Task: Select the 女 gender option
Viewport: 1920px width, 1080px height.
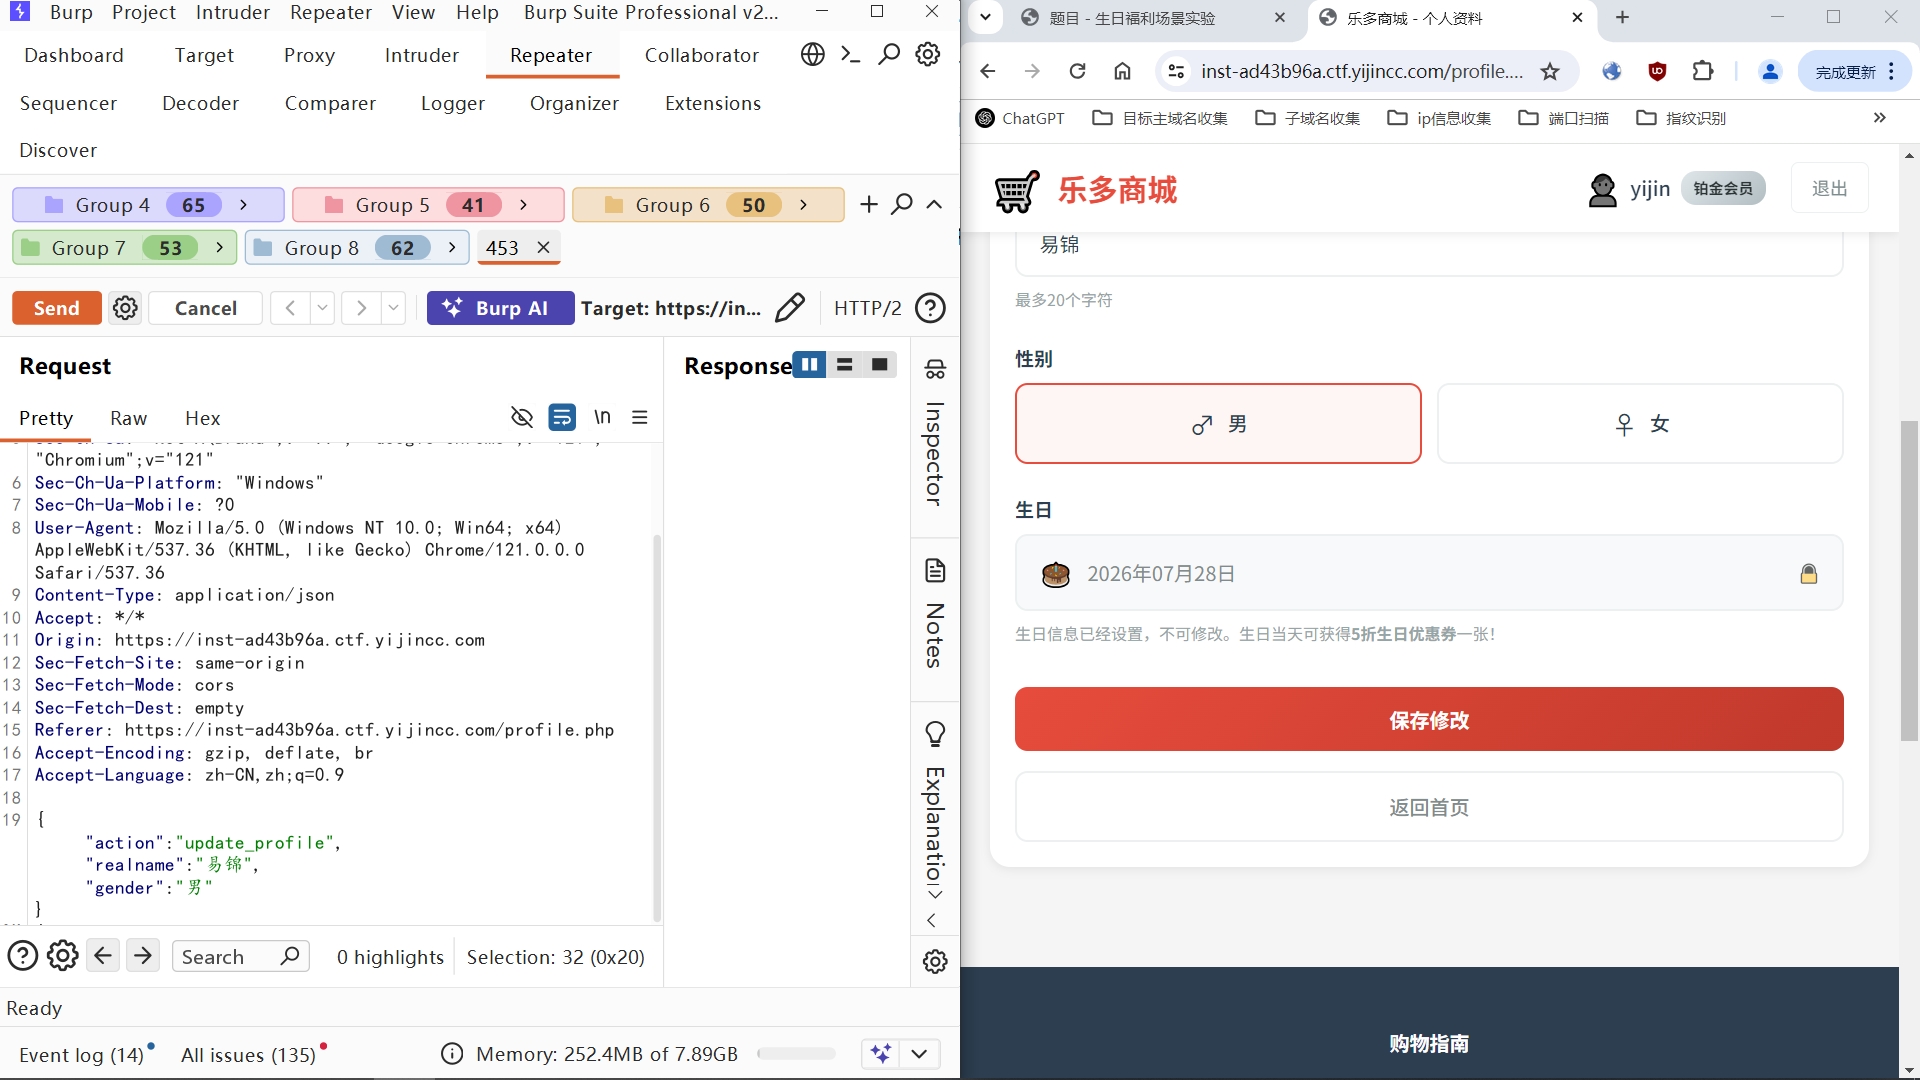Action: pyautogui.click(x=1639, y=424)
